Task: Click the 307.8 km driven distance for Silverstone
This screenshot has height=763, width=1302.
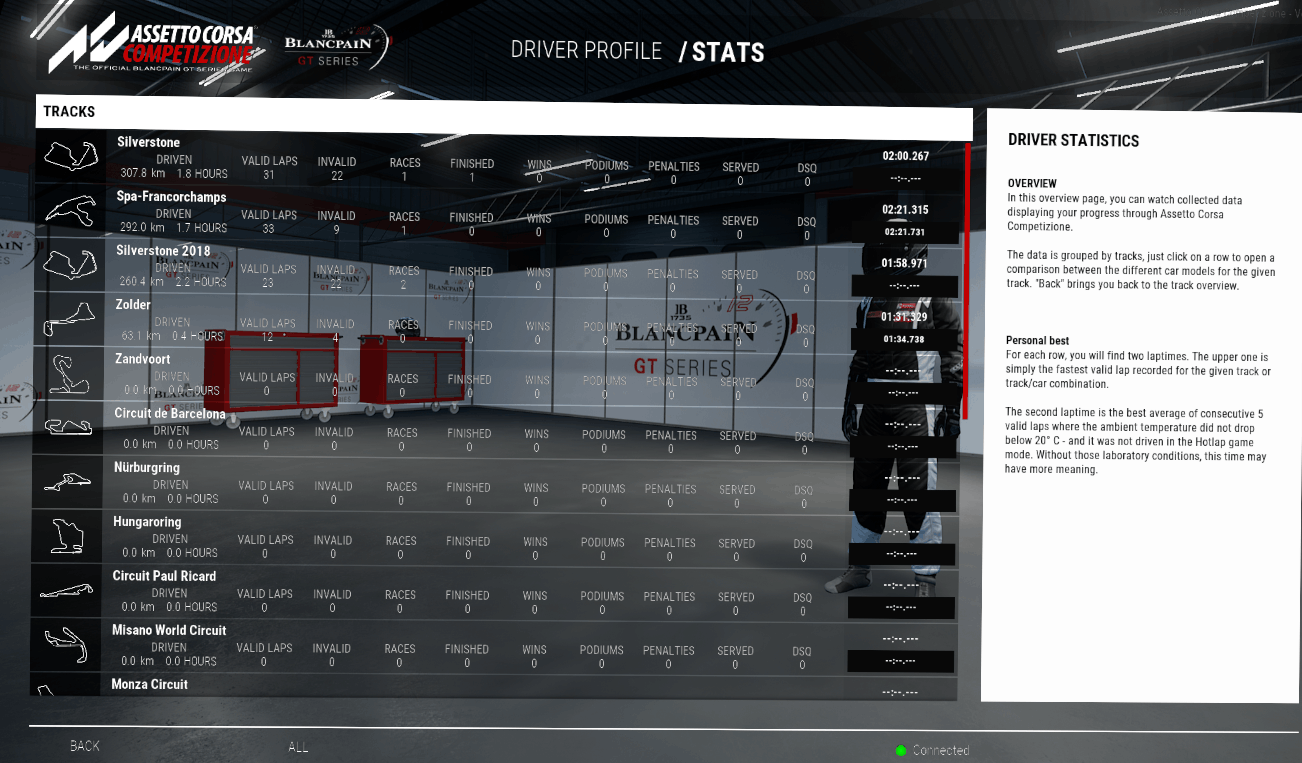Action: point(142,173)
